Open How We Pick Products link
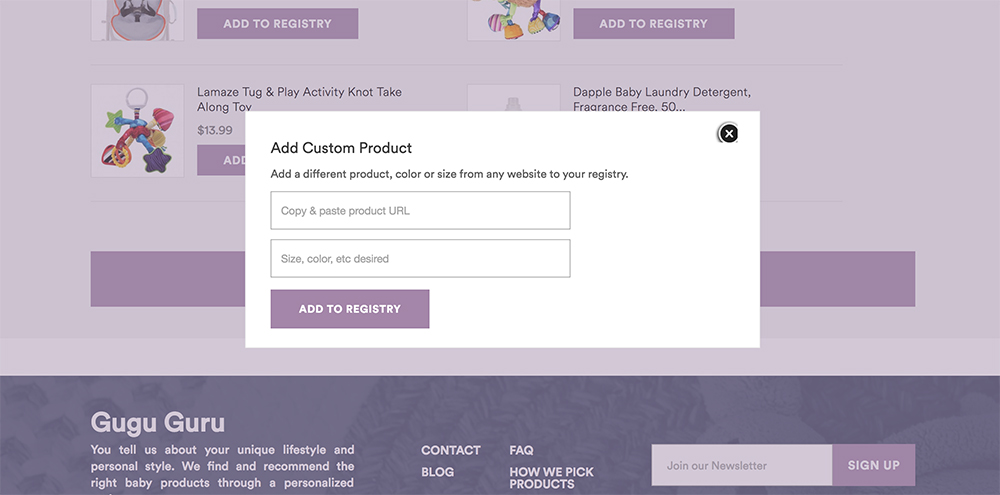Screen dimensions: 1000x495 click(x=552, y=478)
